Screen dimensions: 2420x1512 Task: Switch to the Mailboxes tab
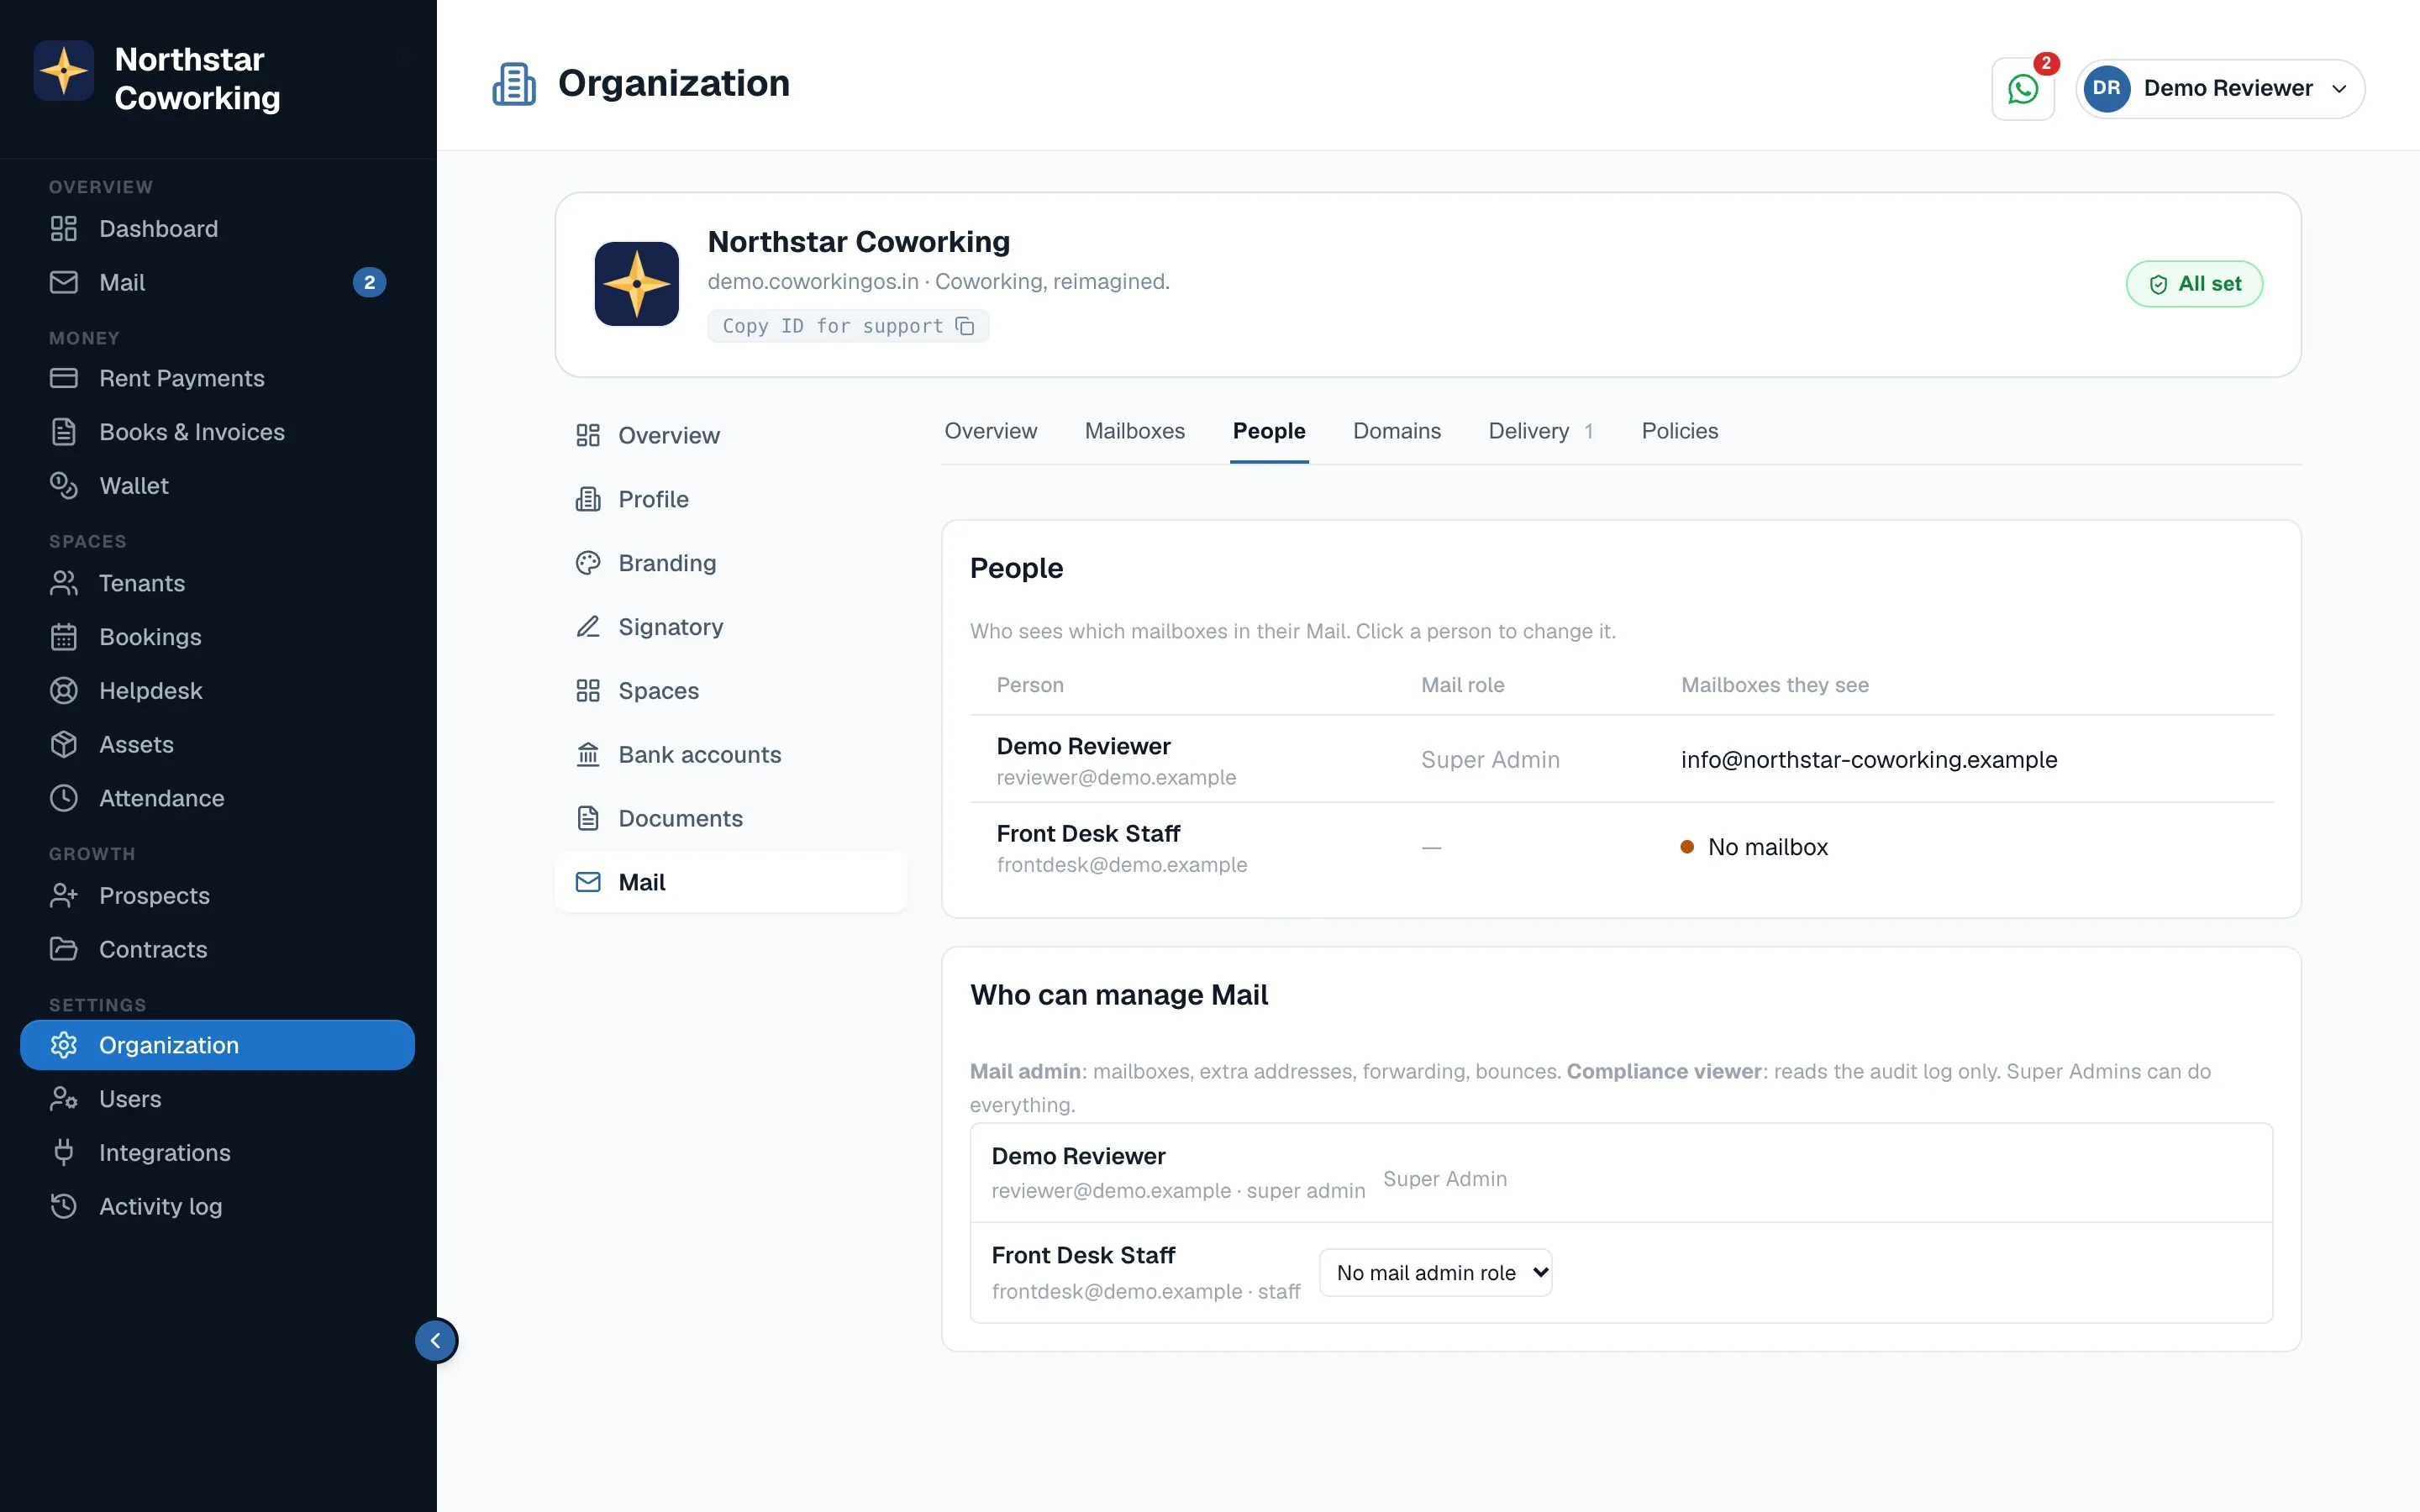pyautogui.click(x=1134, y=431)
